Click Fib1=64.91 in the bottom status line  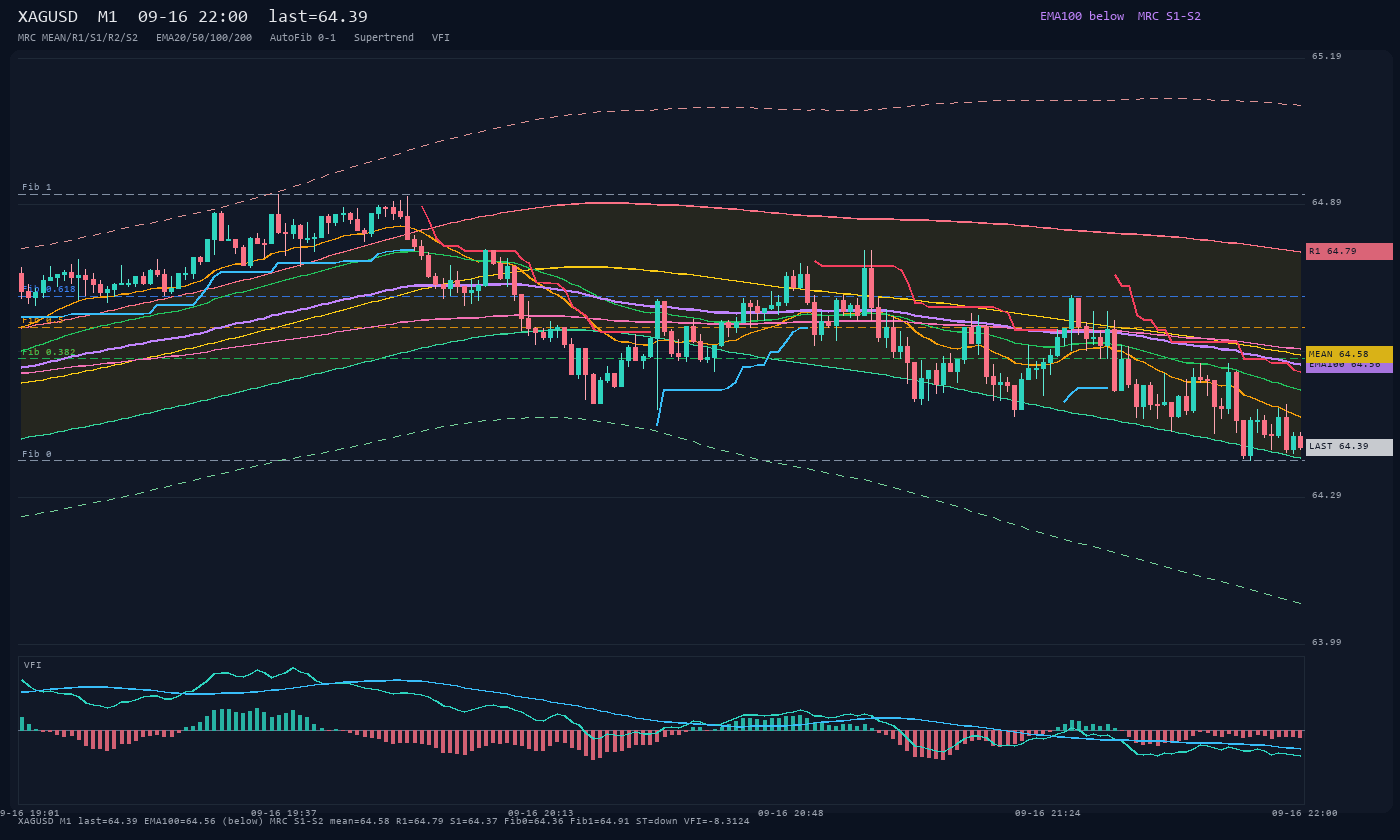[x=600, y=821]
